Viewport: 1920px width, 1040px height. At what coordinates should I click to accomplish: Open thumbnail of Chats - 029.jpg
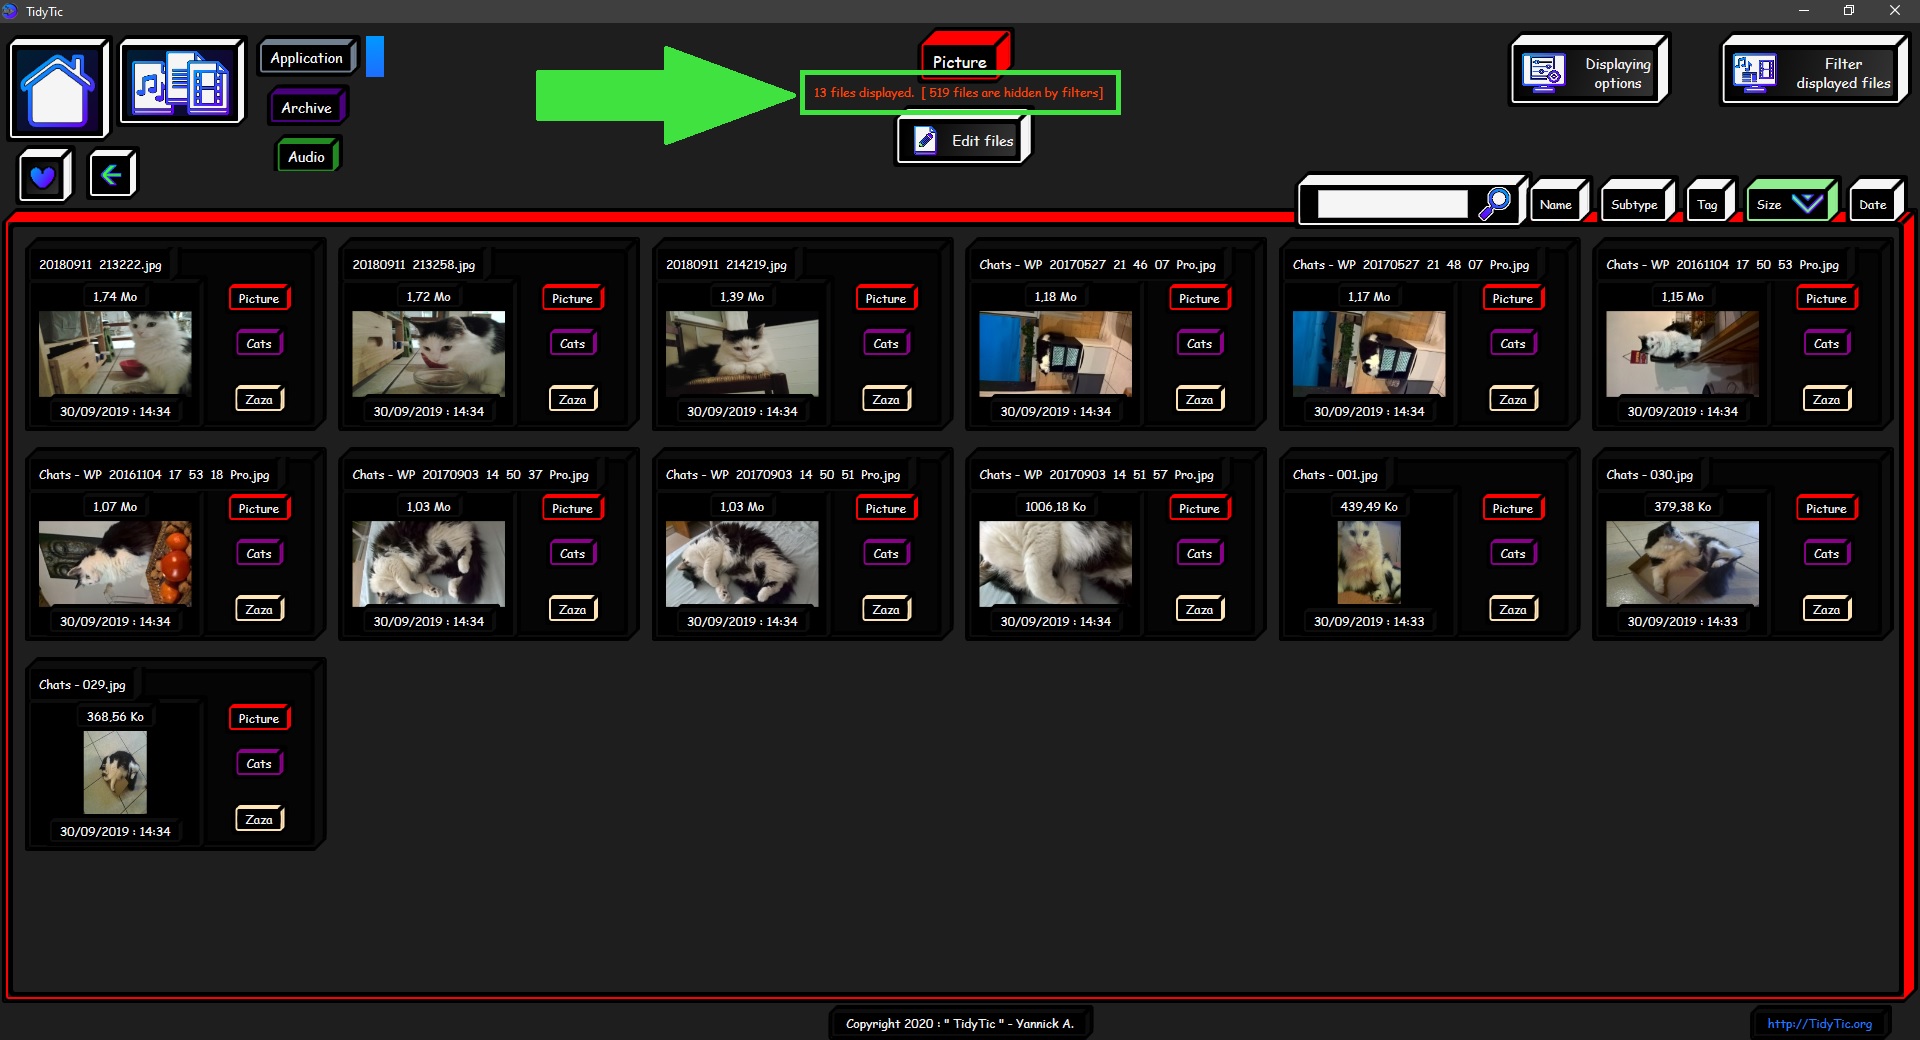[115, 773]
